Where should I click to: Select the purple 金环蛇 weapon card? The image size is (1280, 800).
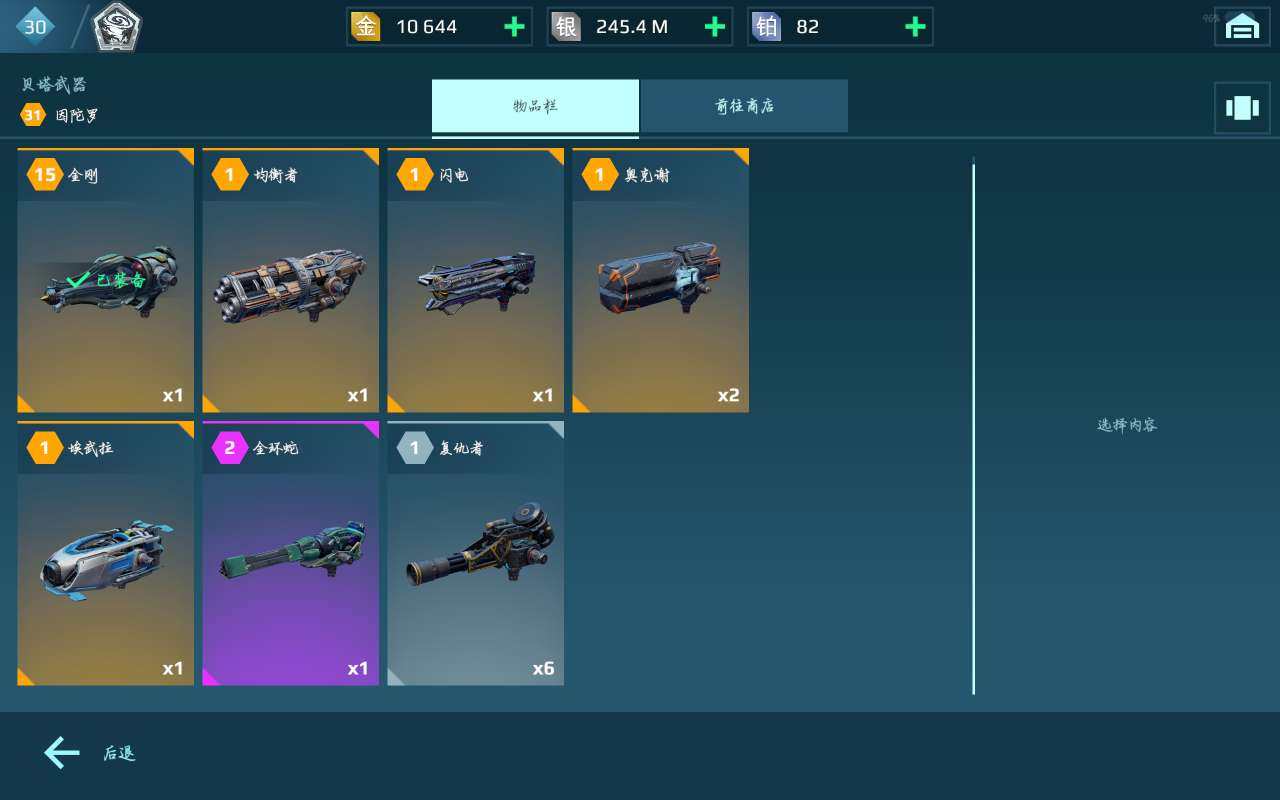tap(291, 553)
